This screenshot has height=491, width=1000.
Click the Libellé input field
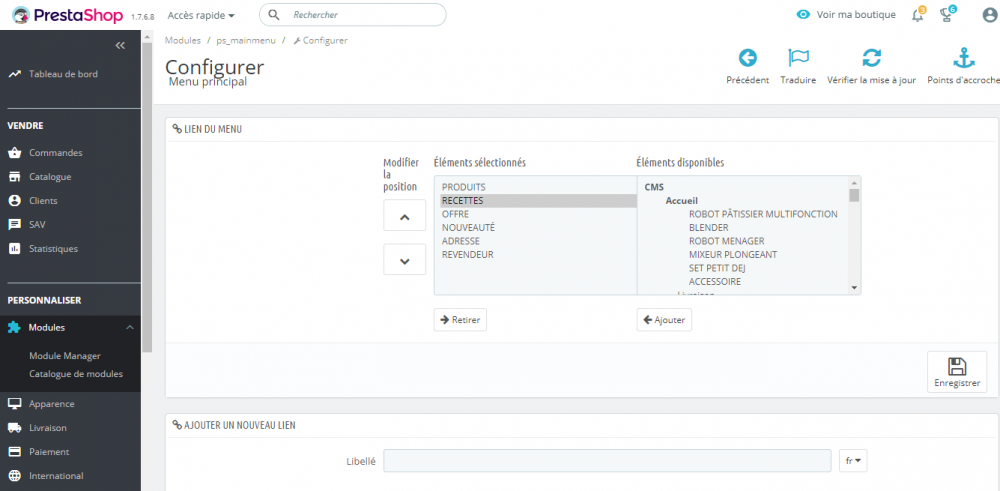607,460
